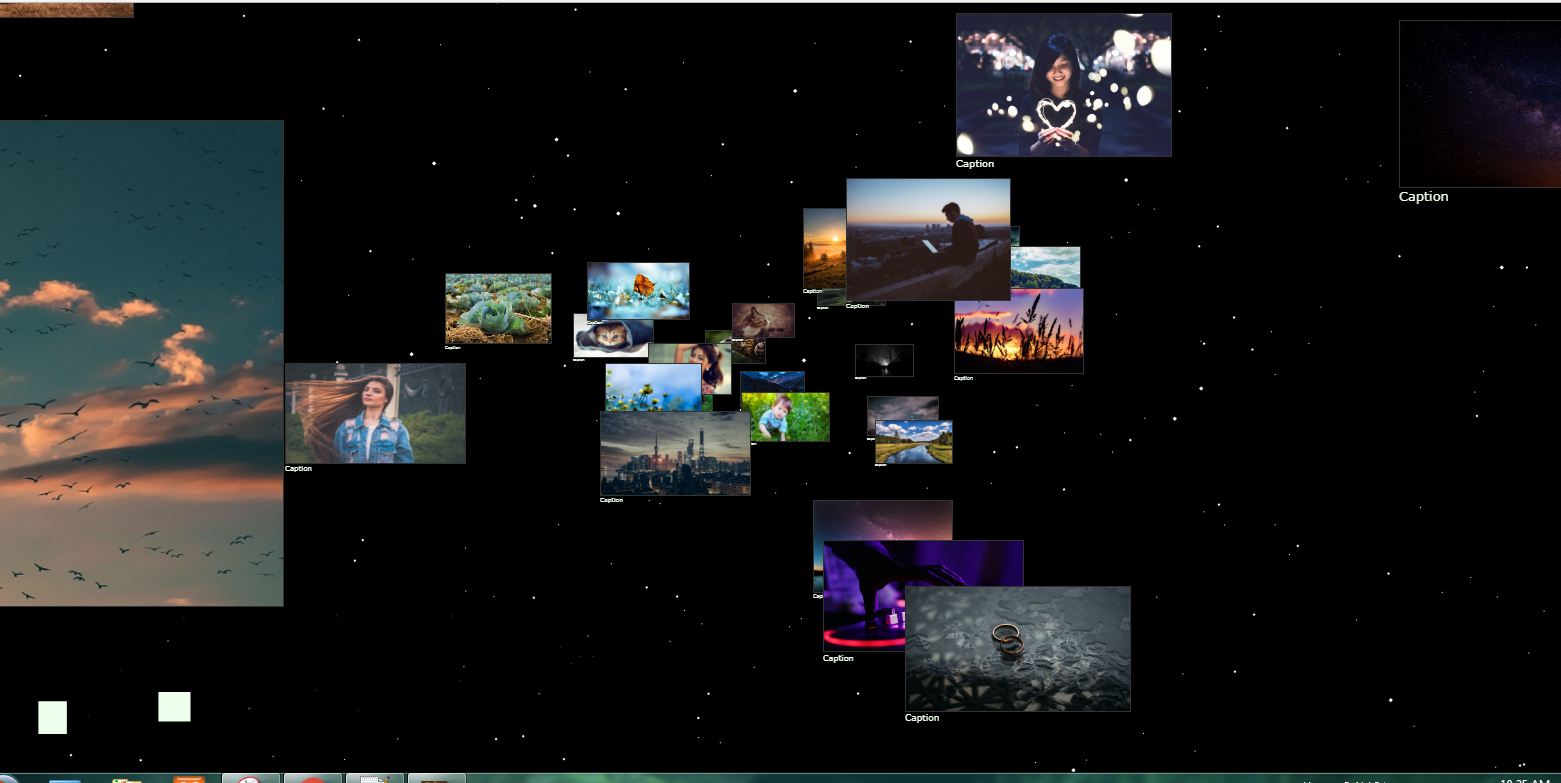Toggle the larger white square control bottom-left
This screenshot has height=783, width=1561.
coord(174,707)
